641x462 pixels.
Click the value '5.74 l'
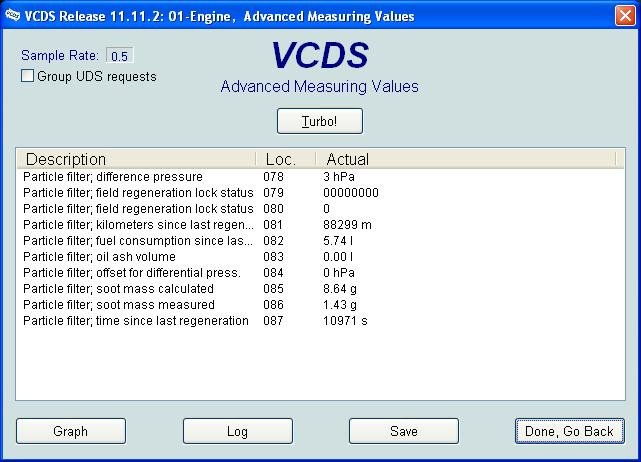[x=338, y=240]
